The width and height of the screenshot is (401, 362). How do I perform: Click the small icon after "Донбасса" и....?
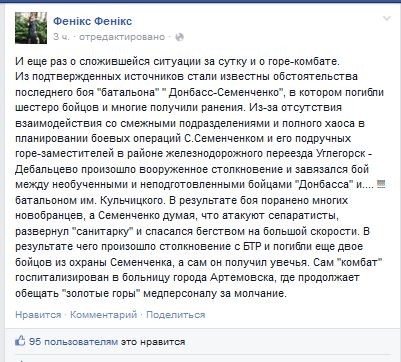click(381, 184)
